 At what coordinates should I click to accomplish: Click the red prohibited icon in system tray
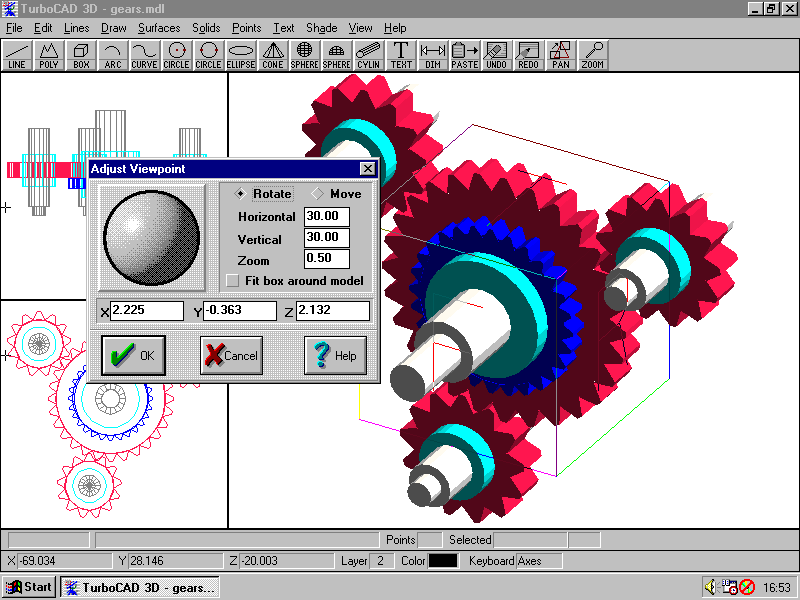tap(747, 587)
